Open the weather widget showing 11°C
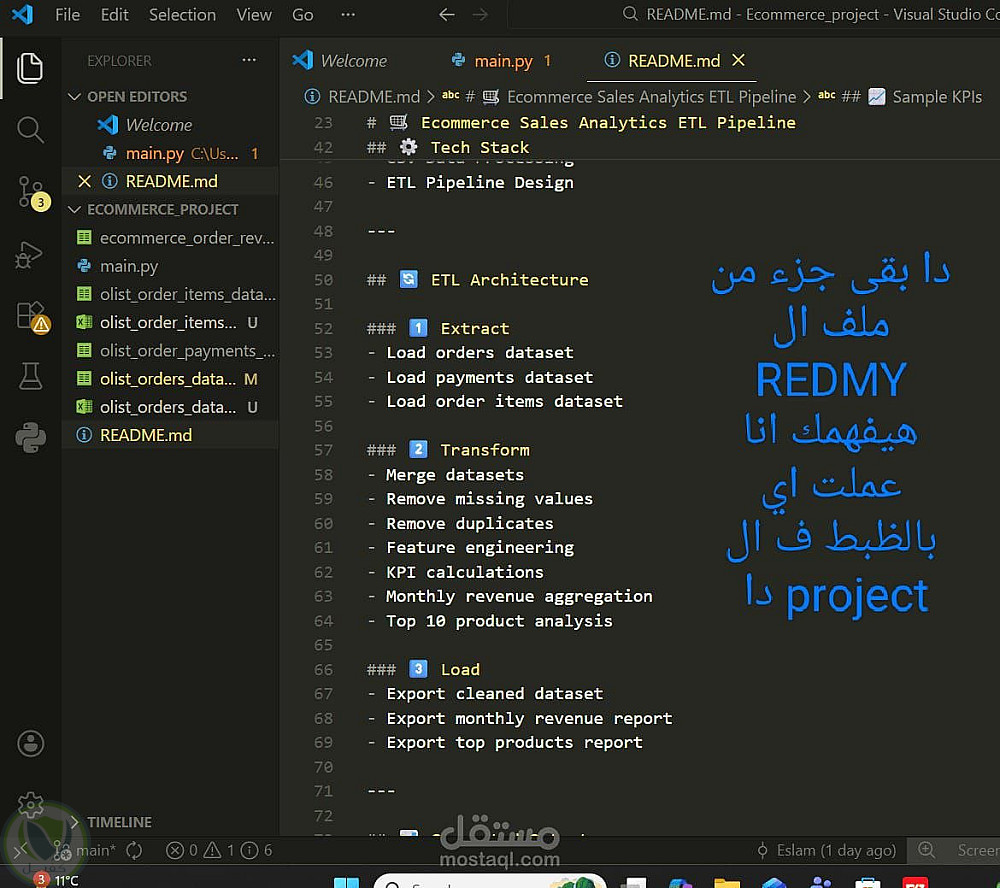 click(x=56, y=880)
